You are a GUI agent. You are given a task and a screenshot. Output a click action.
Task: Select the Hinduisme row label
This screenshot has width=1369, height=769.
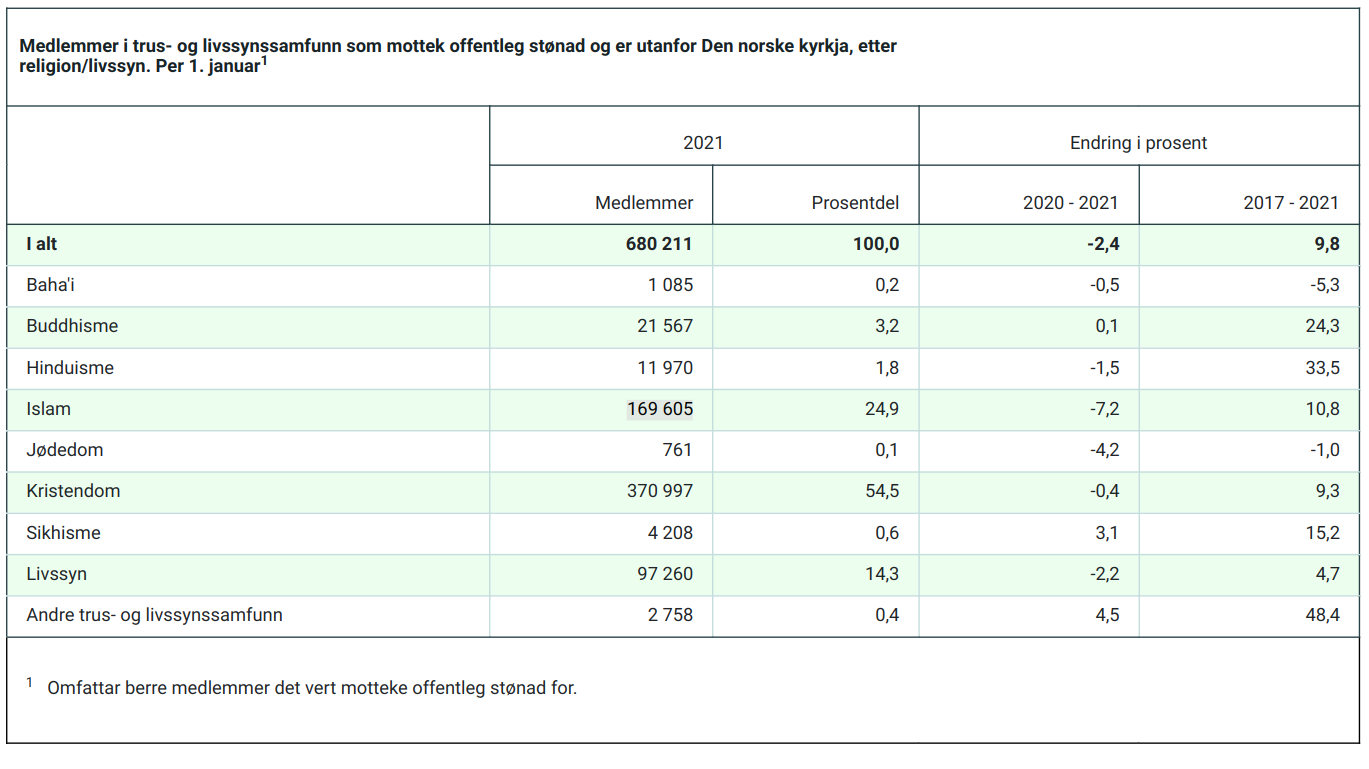click(70, 368)
